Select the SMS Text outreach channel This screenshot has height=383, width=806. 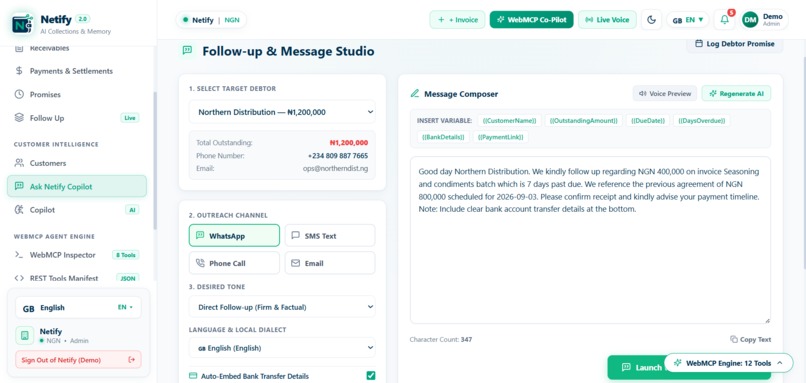[330, 235]
